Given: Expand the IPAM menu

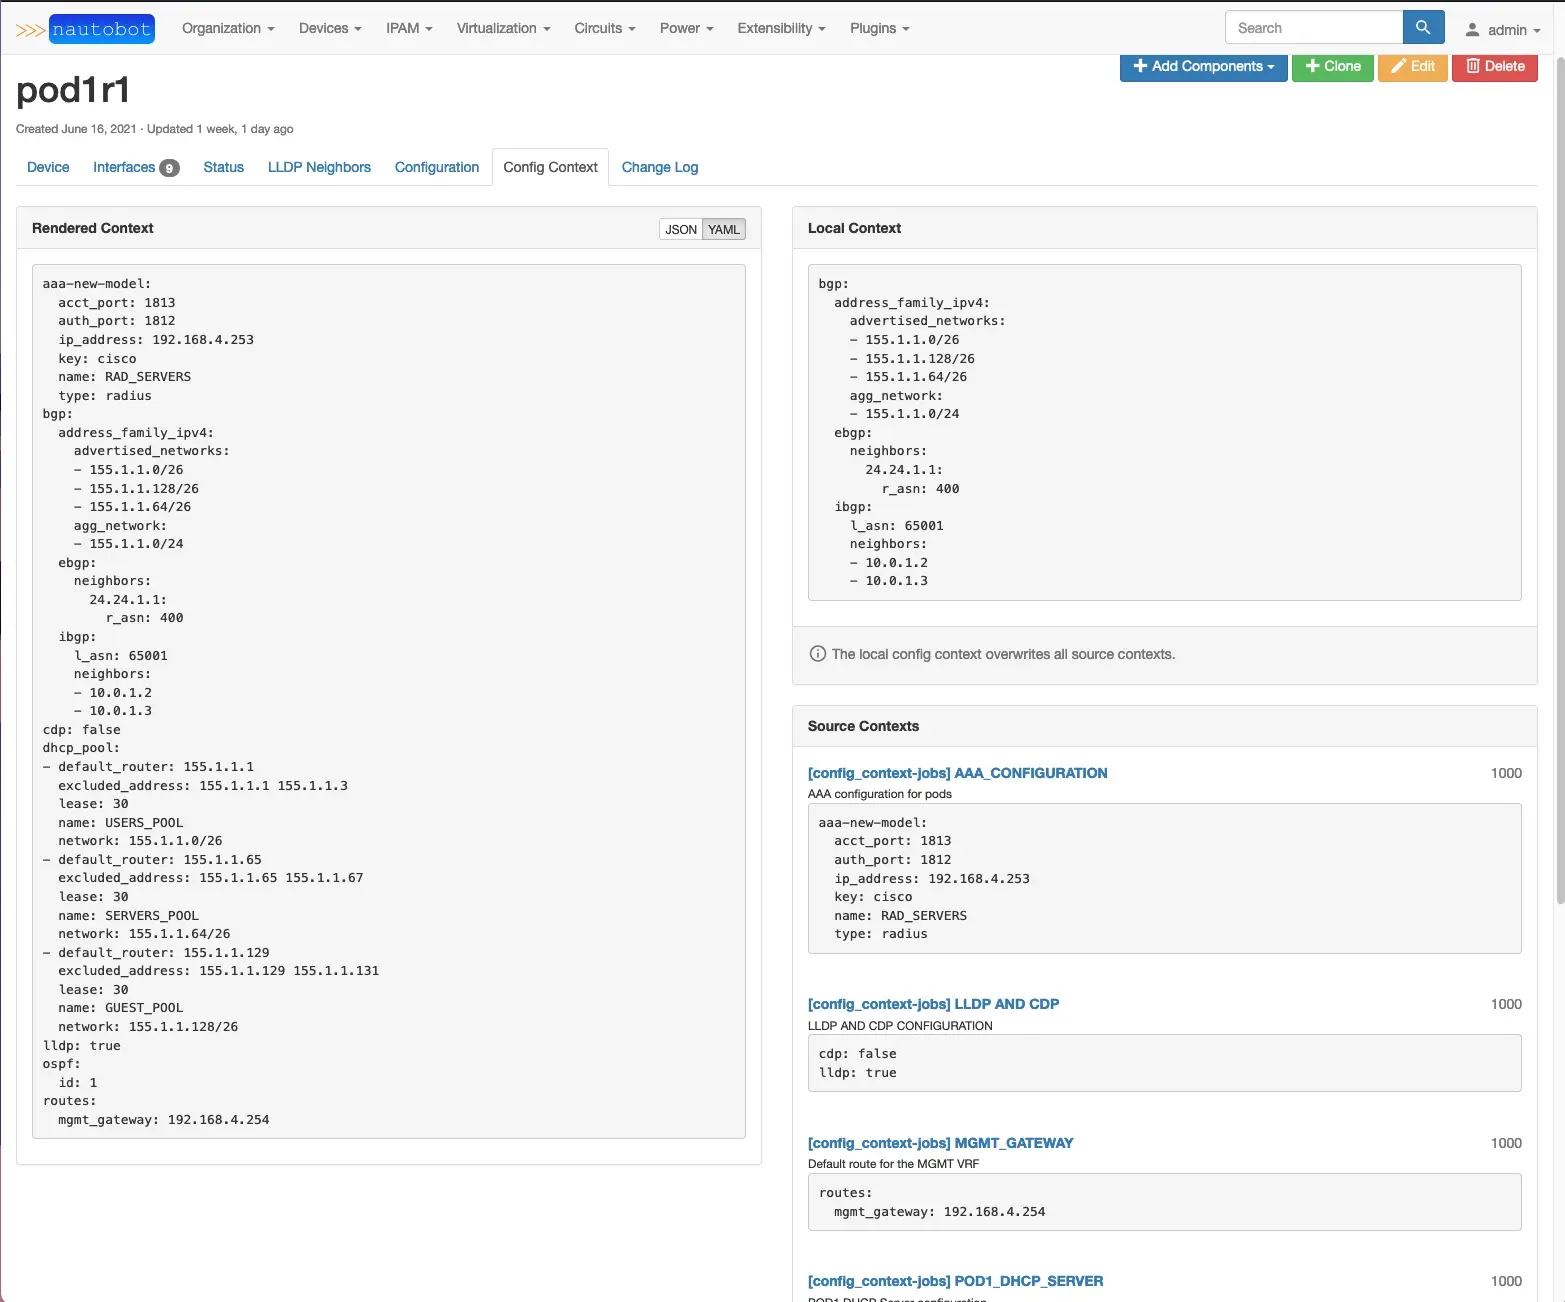Looking at the screenshot, I should point(409,28).
